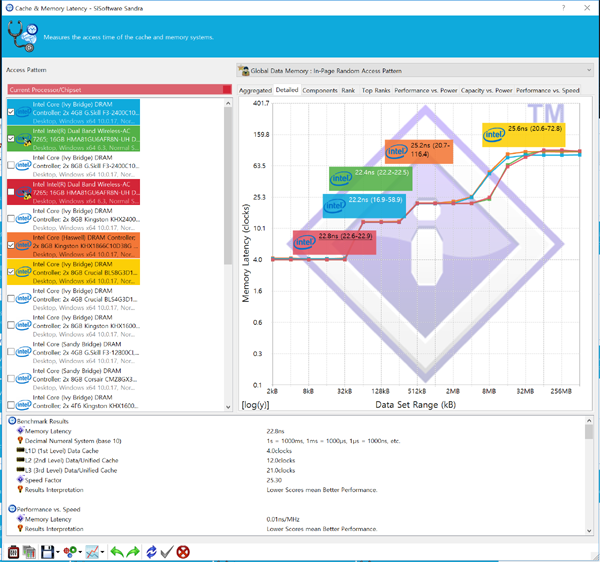Uncheck the orange Haswell Kingston KHX1866C10D3 entry

pos(11,245)
